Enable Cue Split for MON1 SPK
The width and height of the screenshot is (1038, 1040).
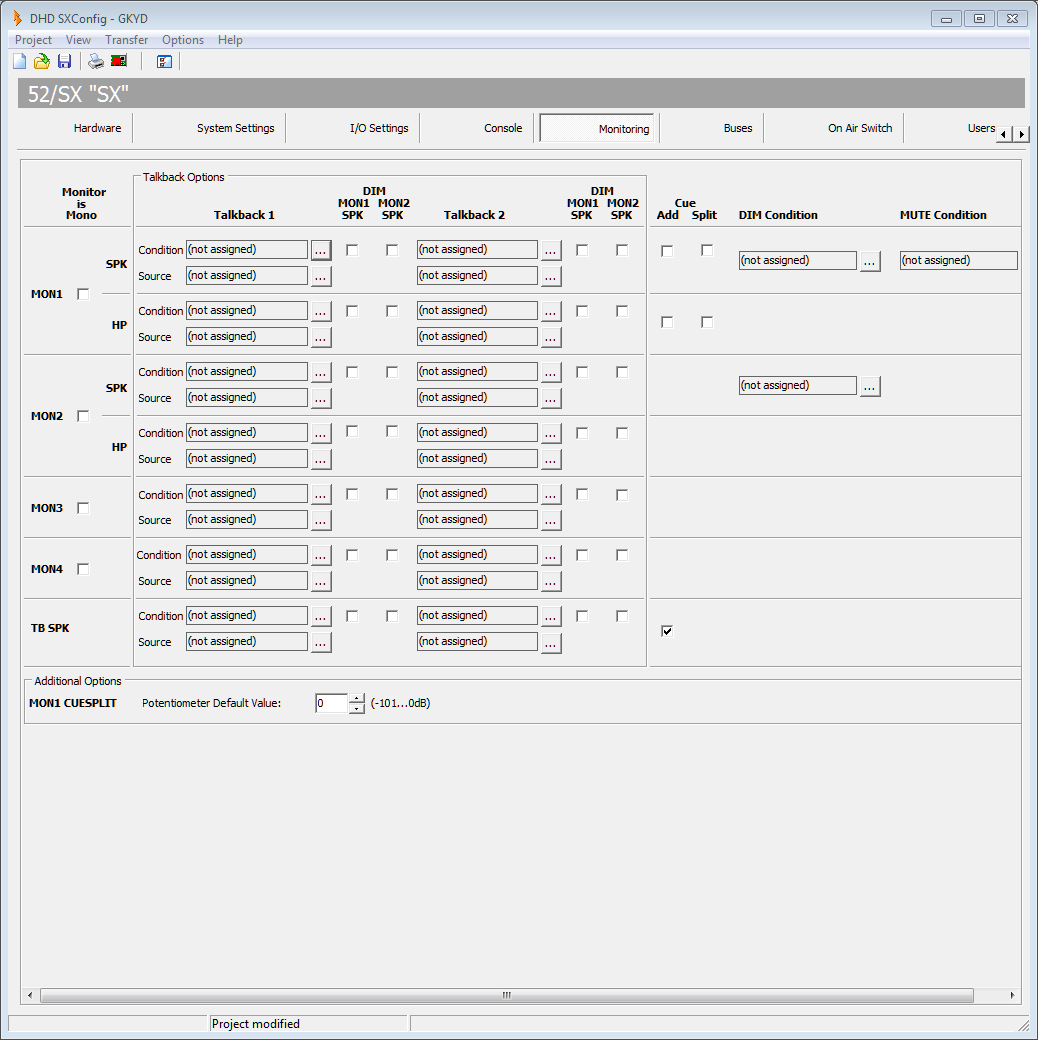pyautogui.click(x=707, y=250)
